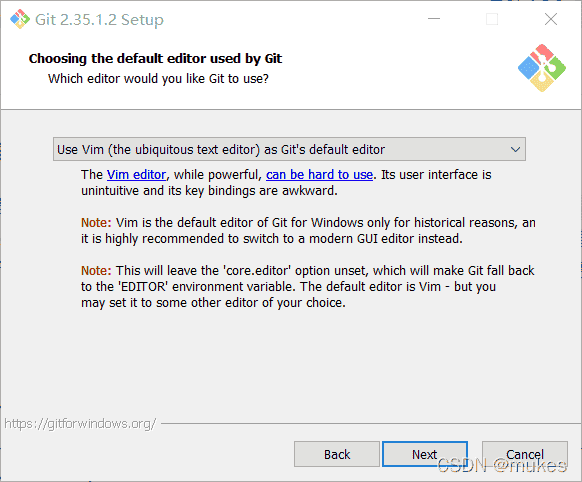Click the gitforwindows.org URL text
Screen dimensions: 582x482
[x=80, y=423]
